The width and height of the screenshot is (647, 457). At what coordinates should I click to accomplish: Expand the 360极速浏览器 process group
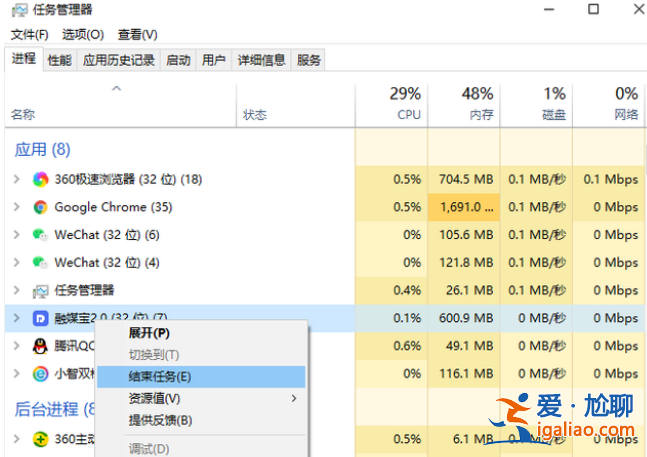coord(16,180)
